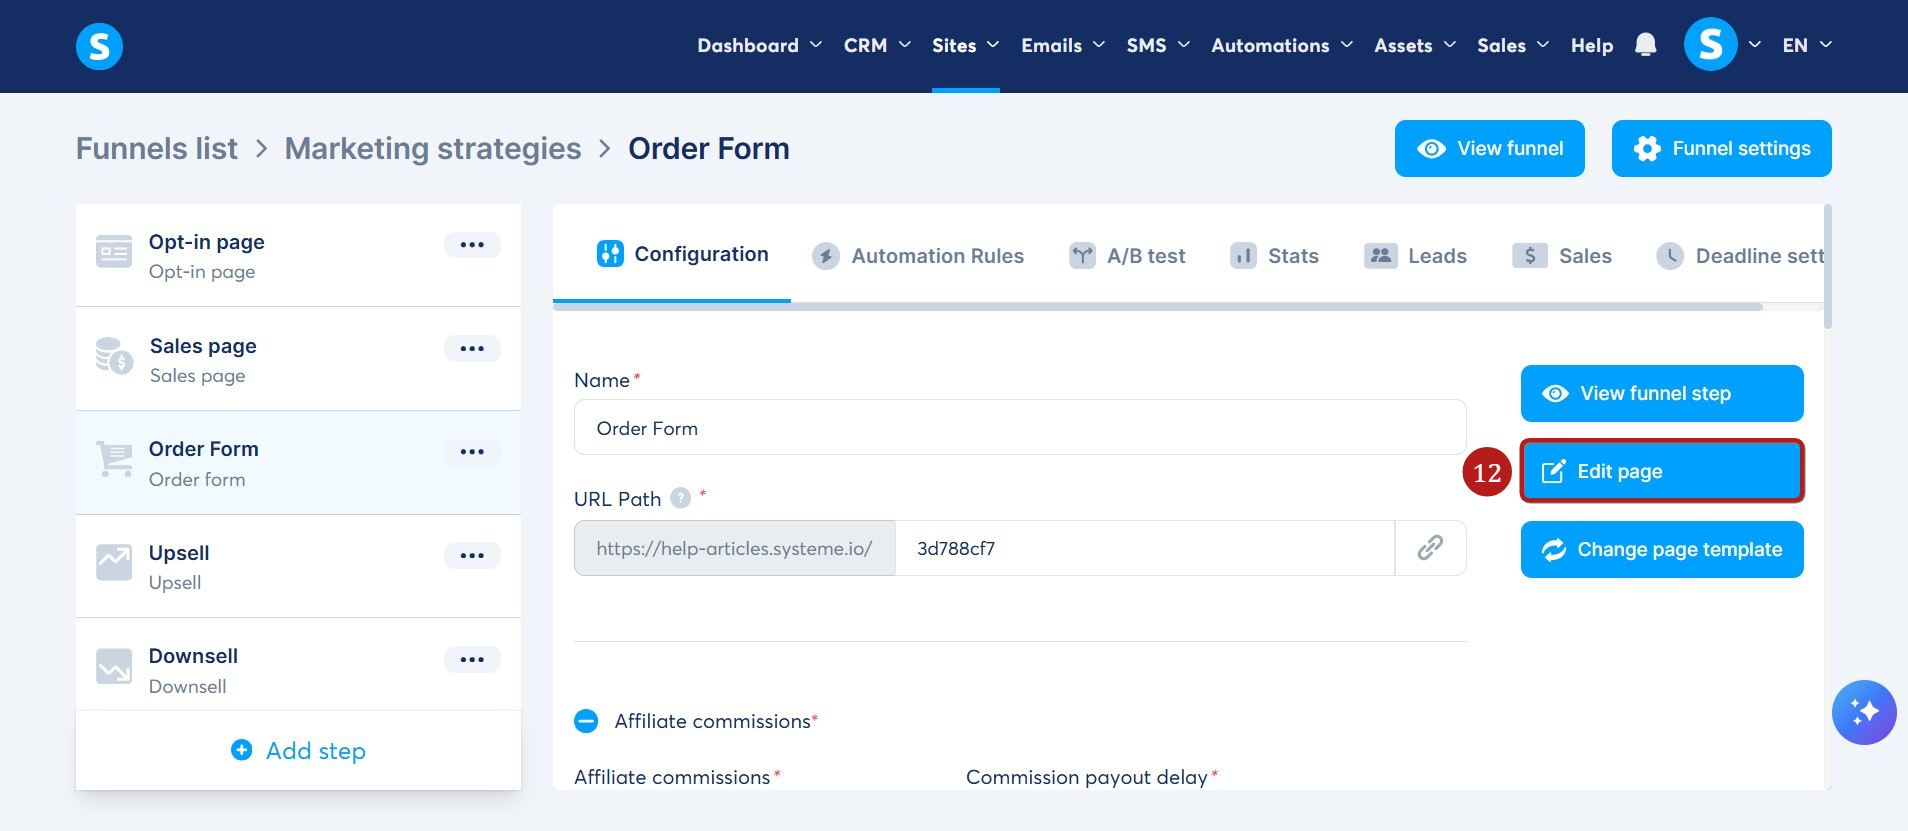Click the Opt-in page step icon
This screenshot has height=831, width=1908.
tap(114, 252)
